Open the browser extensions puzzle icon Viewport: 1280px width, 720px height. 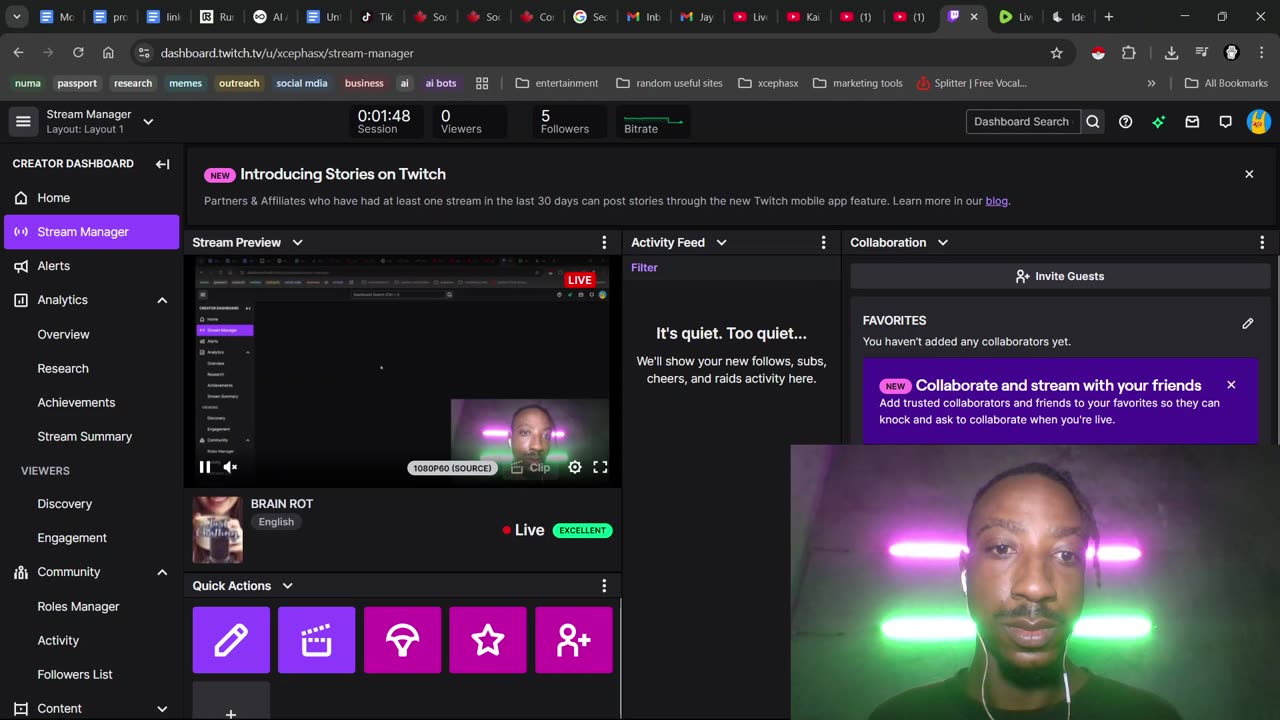[x=1129, y=53]
